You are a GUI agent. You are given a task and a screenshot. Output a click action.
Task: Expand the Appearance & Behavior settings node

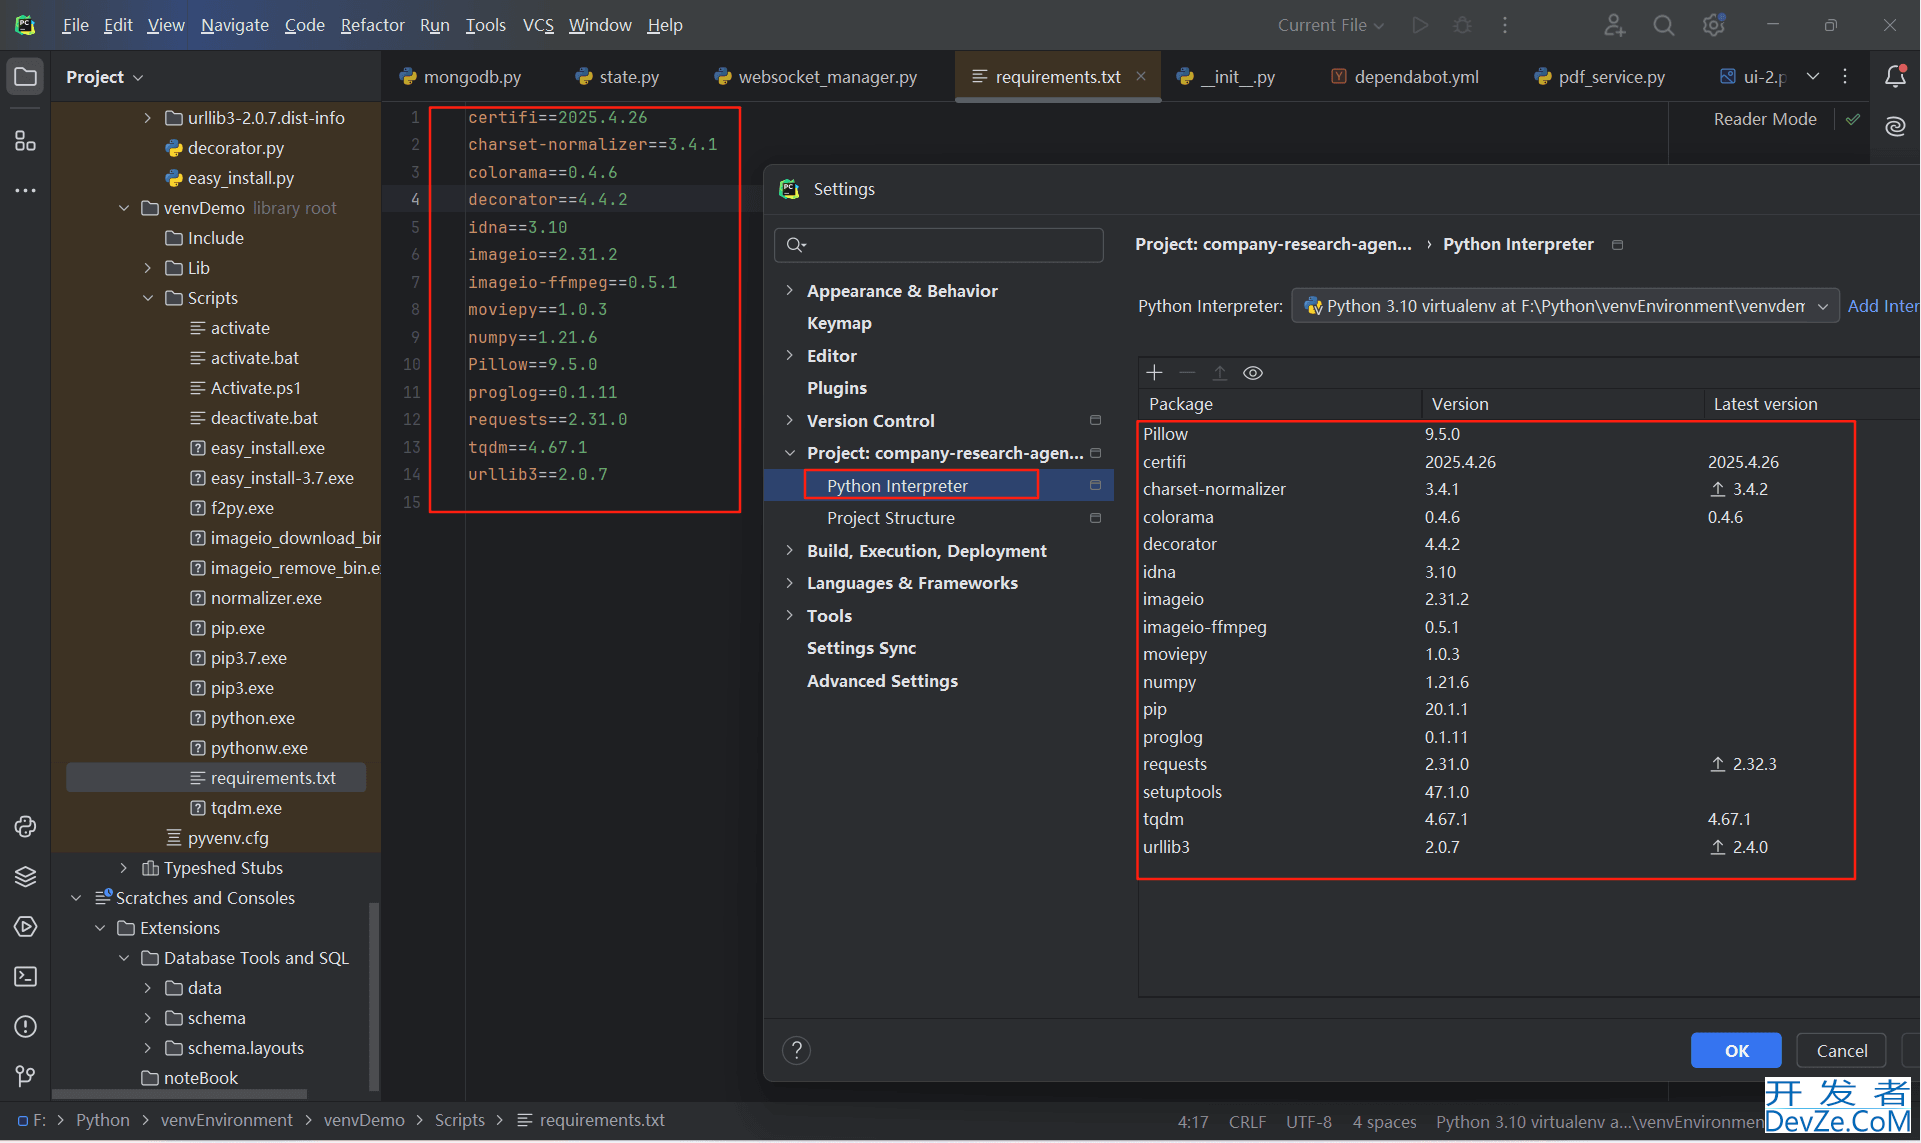tap(789, 291)
